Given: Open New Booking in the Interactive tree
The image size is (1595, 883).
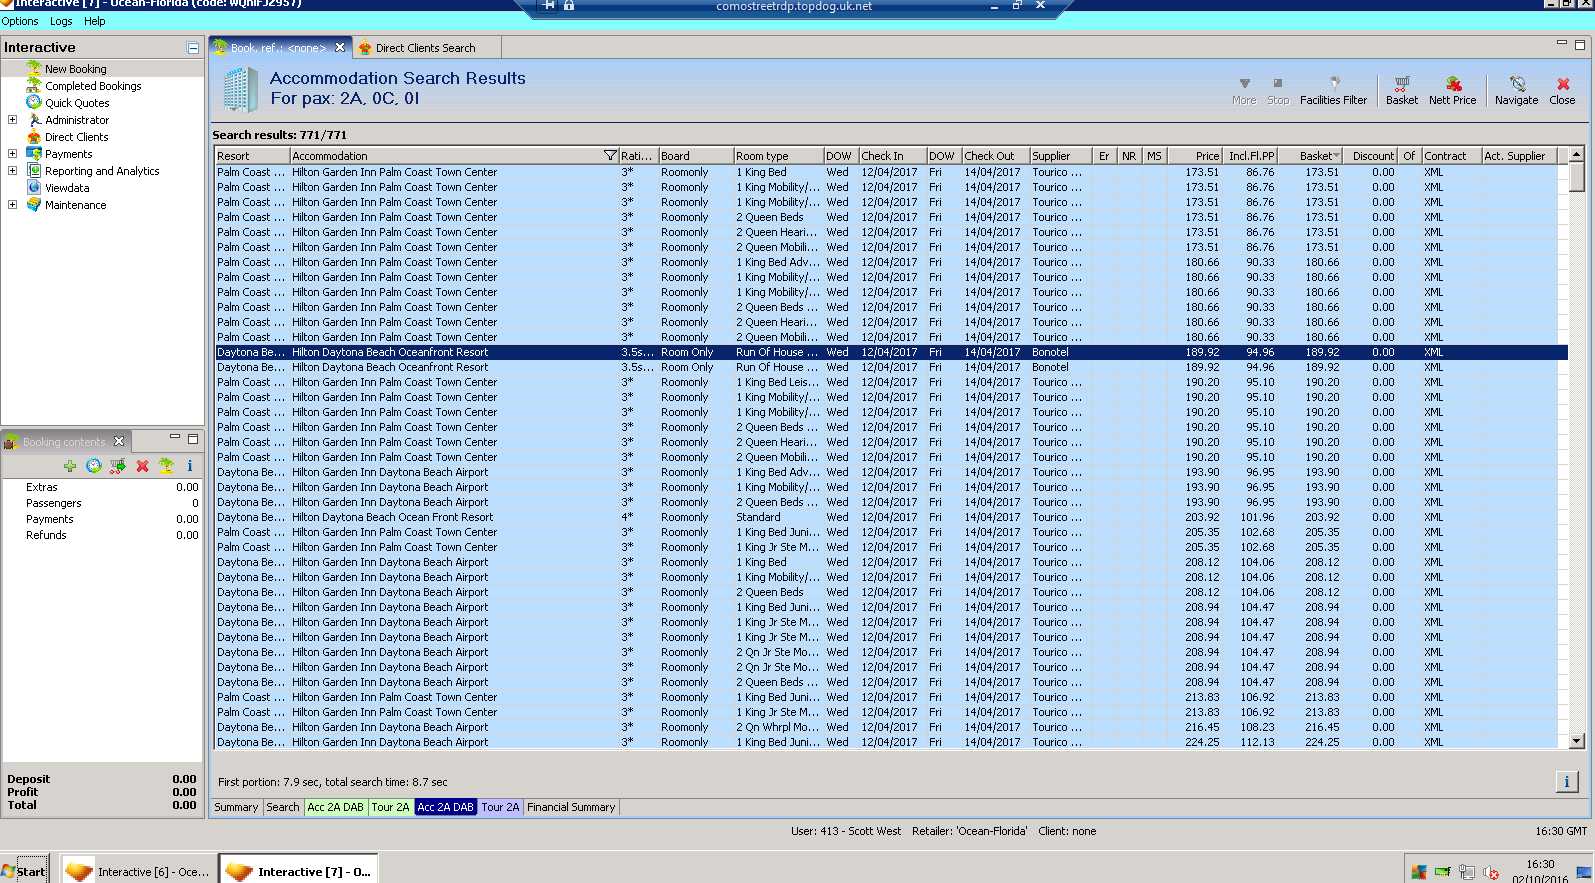Looking at the screenshot, I should pos(75,69).
